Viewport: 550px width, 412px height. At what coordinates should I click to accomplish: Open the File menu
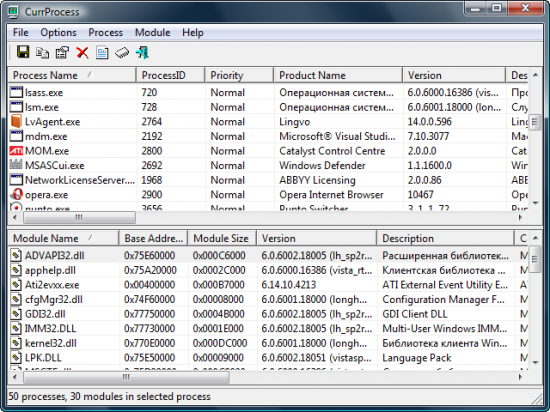[x=21, y=33]
